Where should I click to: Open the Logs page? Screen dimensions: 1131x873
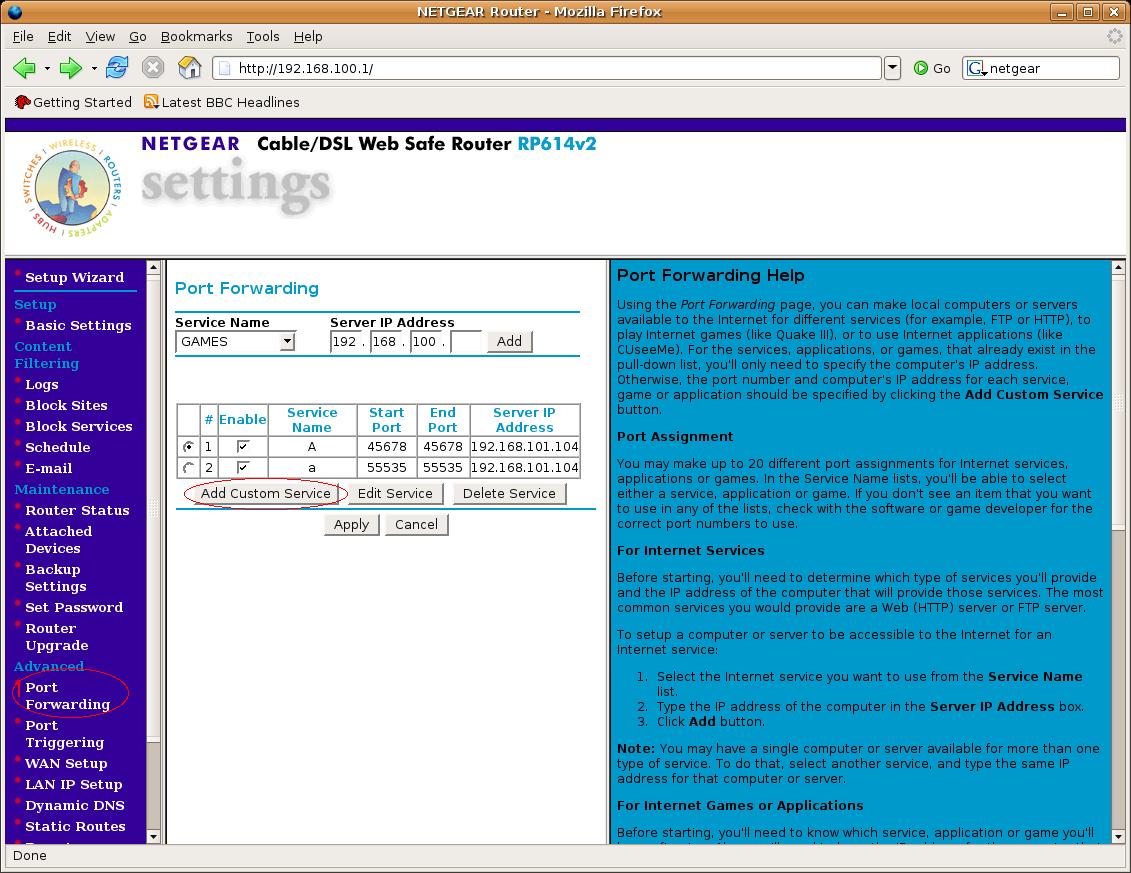[x=42, y=385]
